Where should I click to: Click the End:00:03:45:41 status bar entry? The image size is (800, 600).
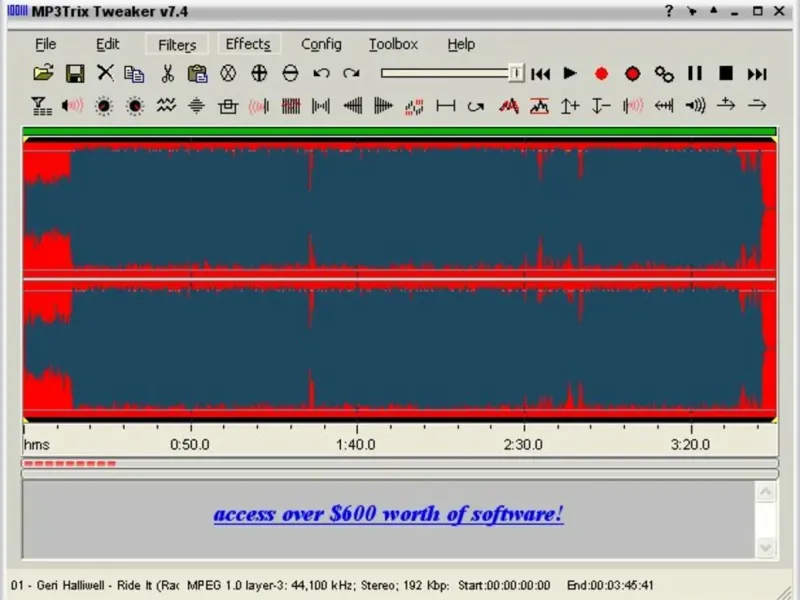click(x=610, y=585)
